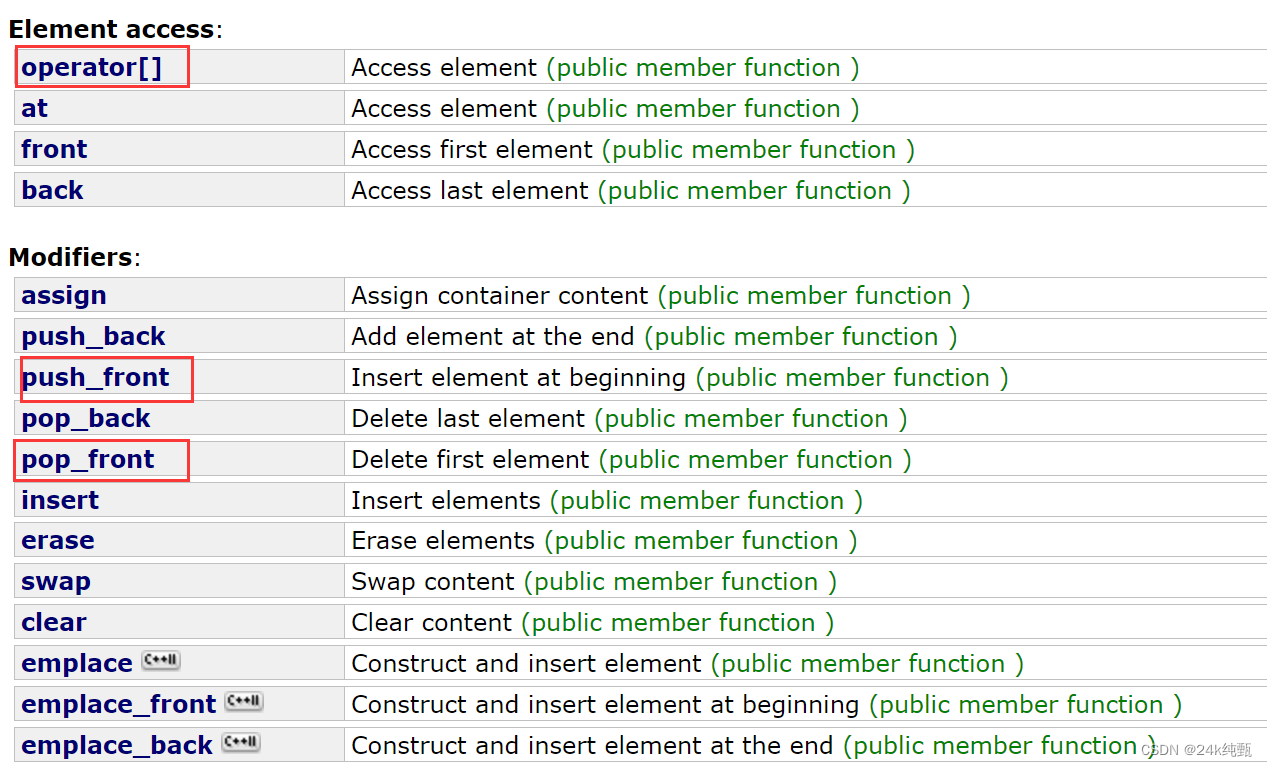
Task: Open the swap member function link
Action: point(56,582)
